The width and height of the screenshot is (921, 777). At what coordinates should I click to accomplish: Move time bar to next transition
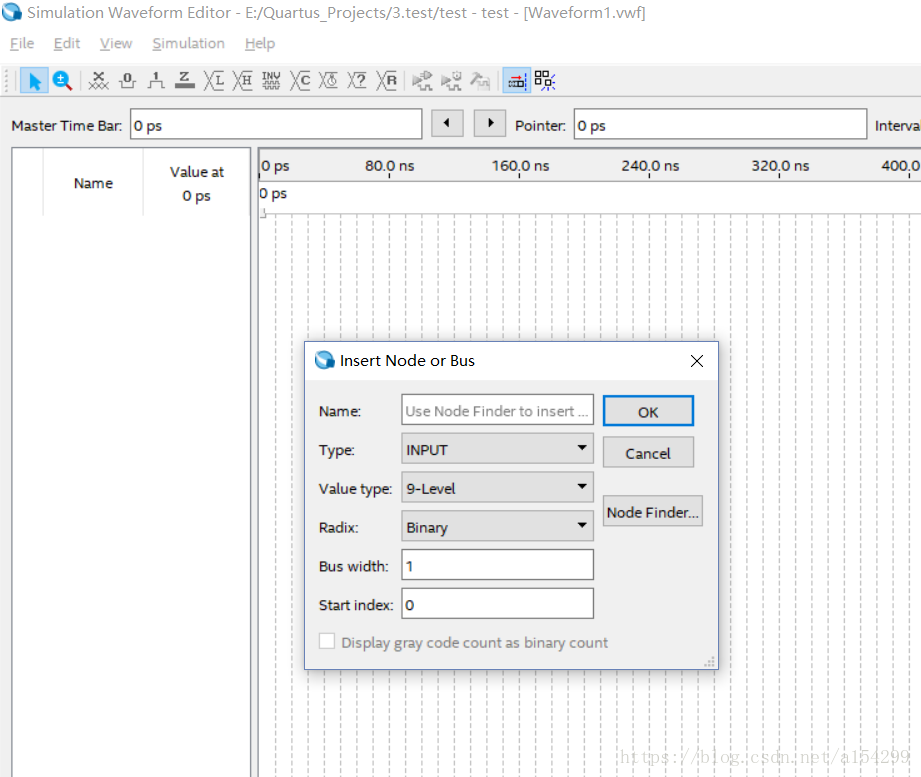pos(490,123)
